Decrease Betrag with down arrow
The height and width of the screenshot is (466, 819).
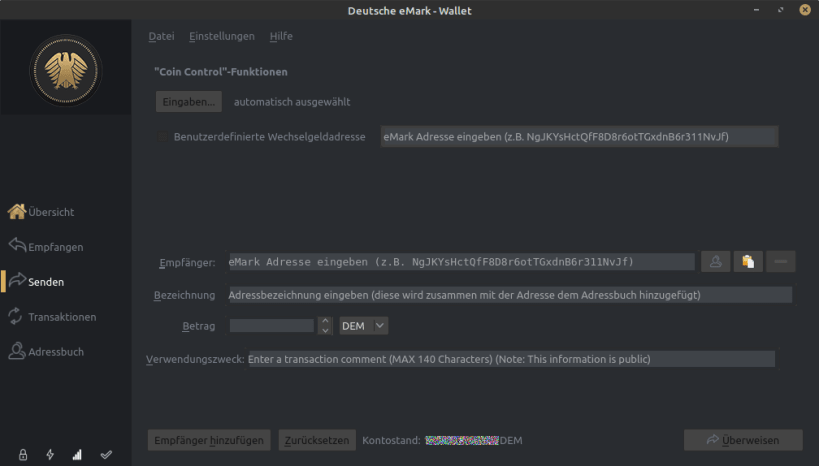click(325, 331)
